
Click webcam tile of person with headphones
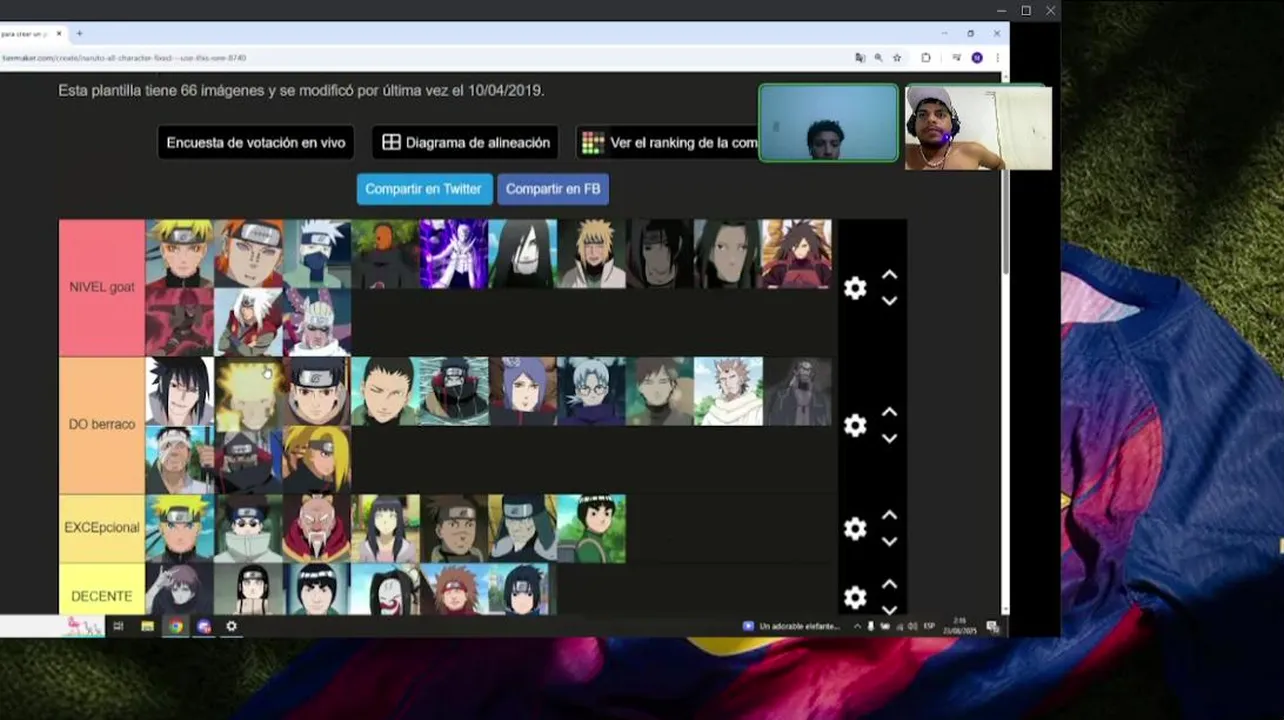click(x=978, y=127)
